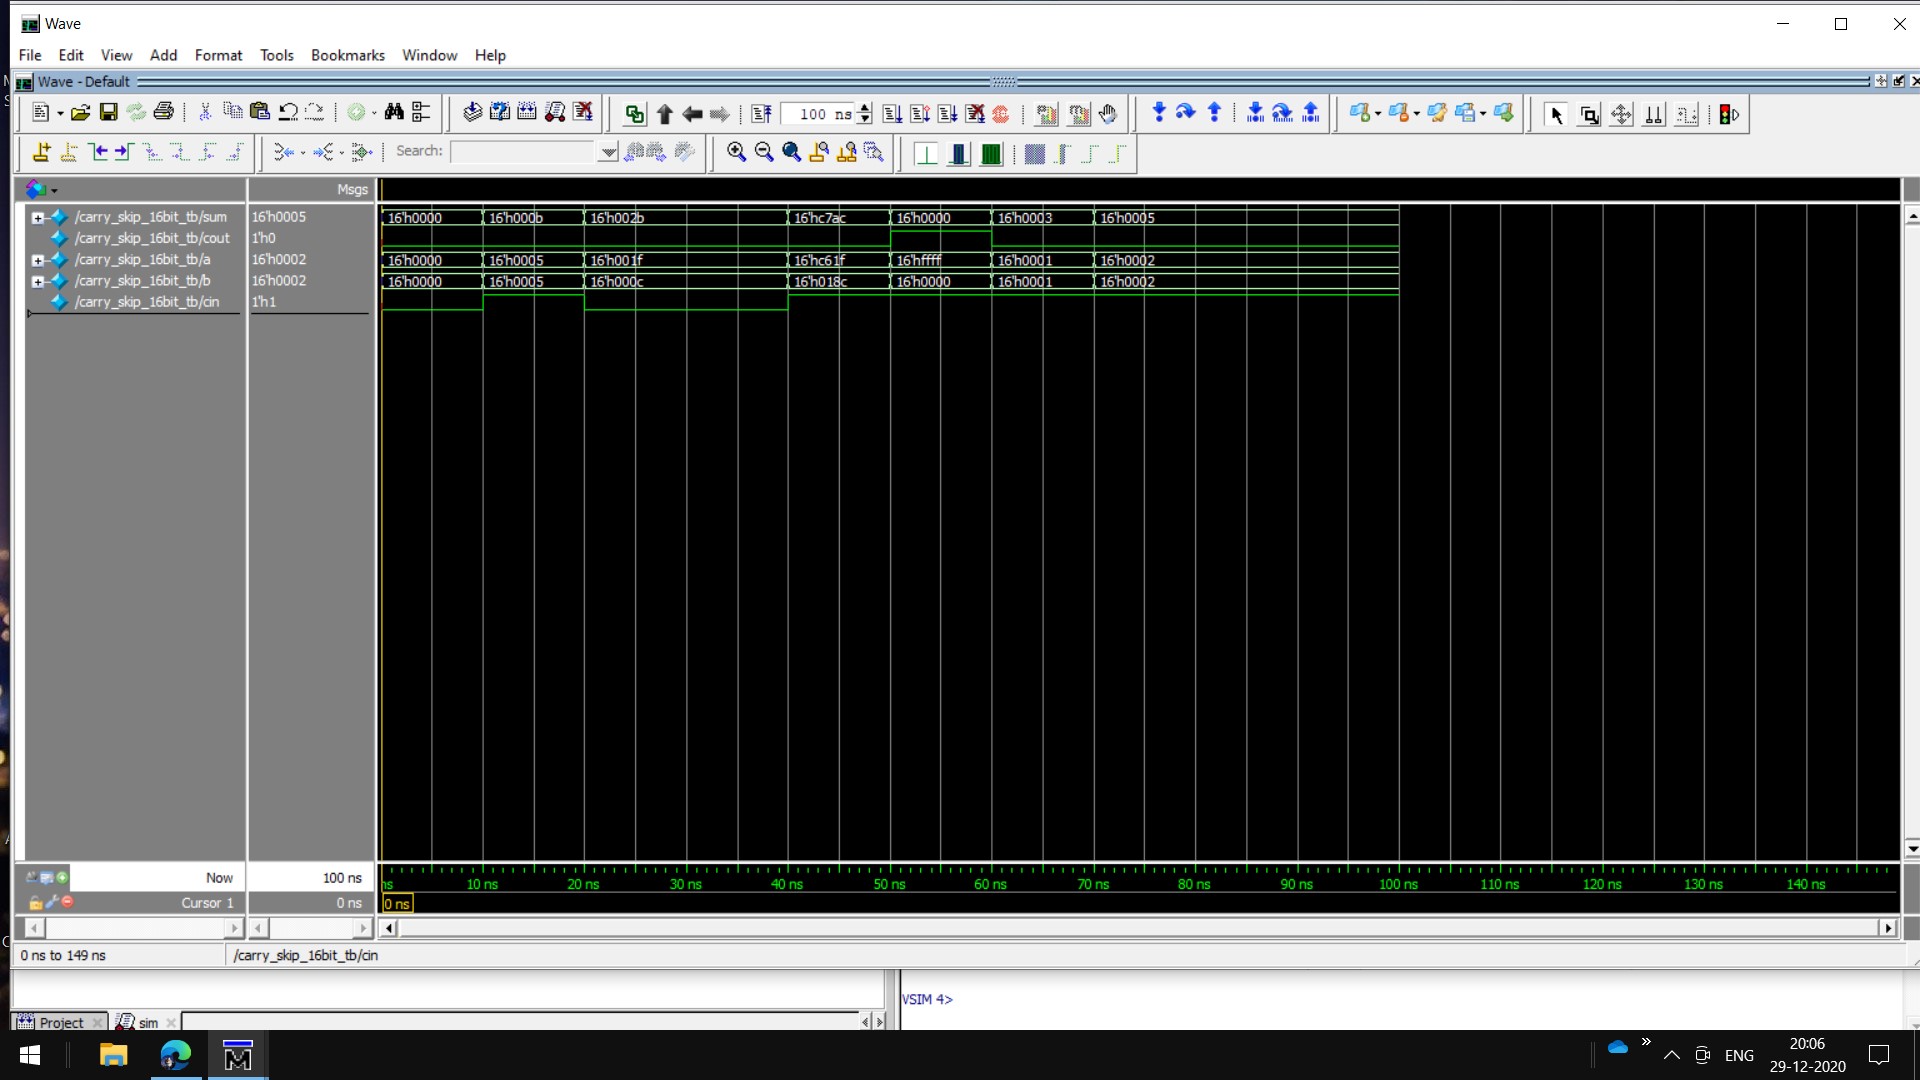Click the Find binoculars icon
The image size is (1920, 1080).
pyautogui.click(x=394, y=113)
